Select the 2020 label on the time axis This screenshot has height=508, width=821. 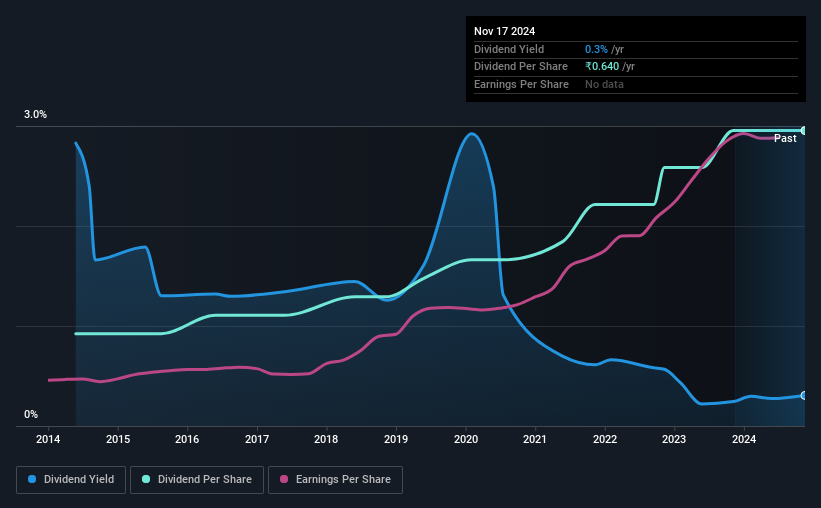[465, 439]
